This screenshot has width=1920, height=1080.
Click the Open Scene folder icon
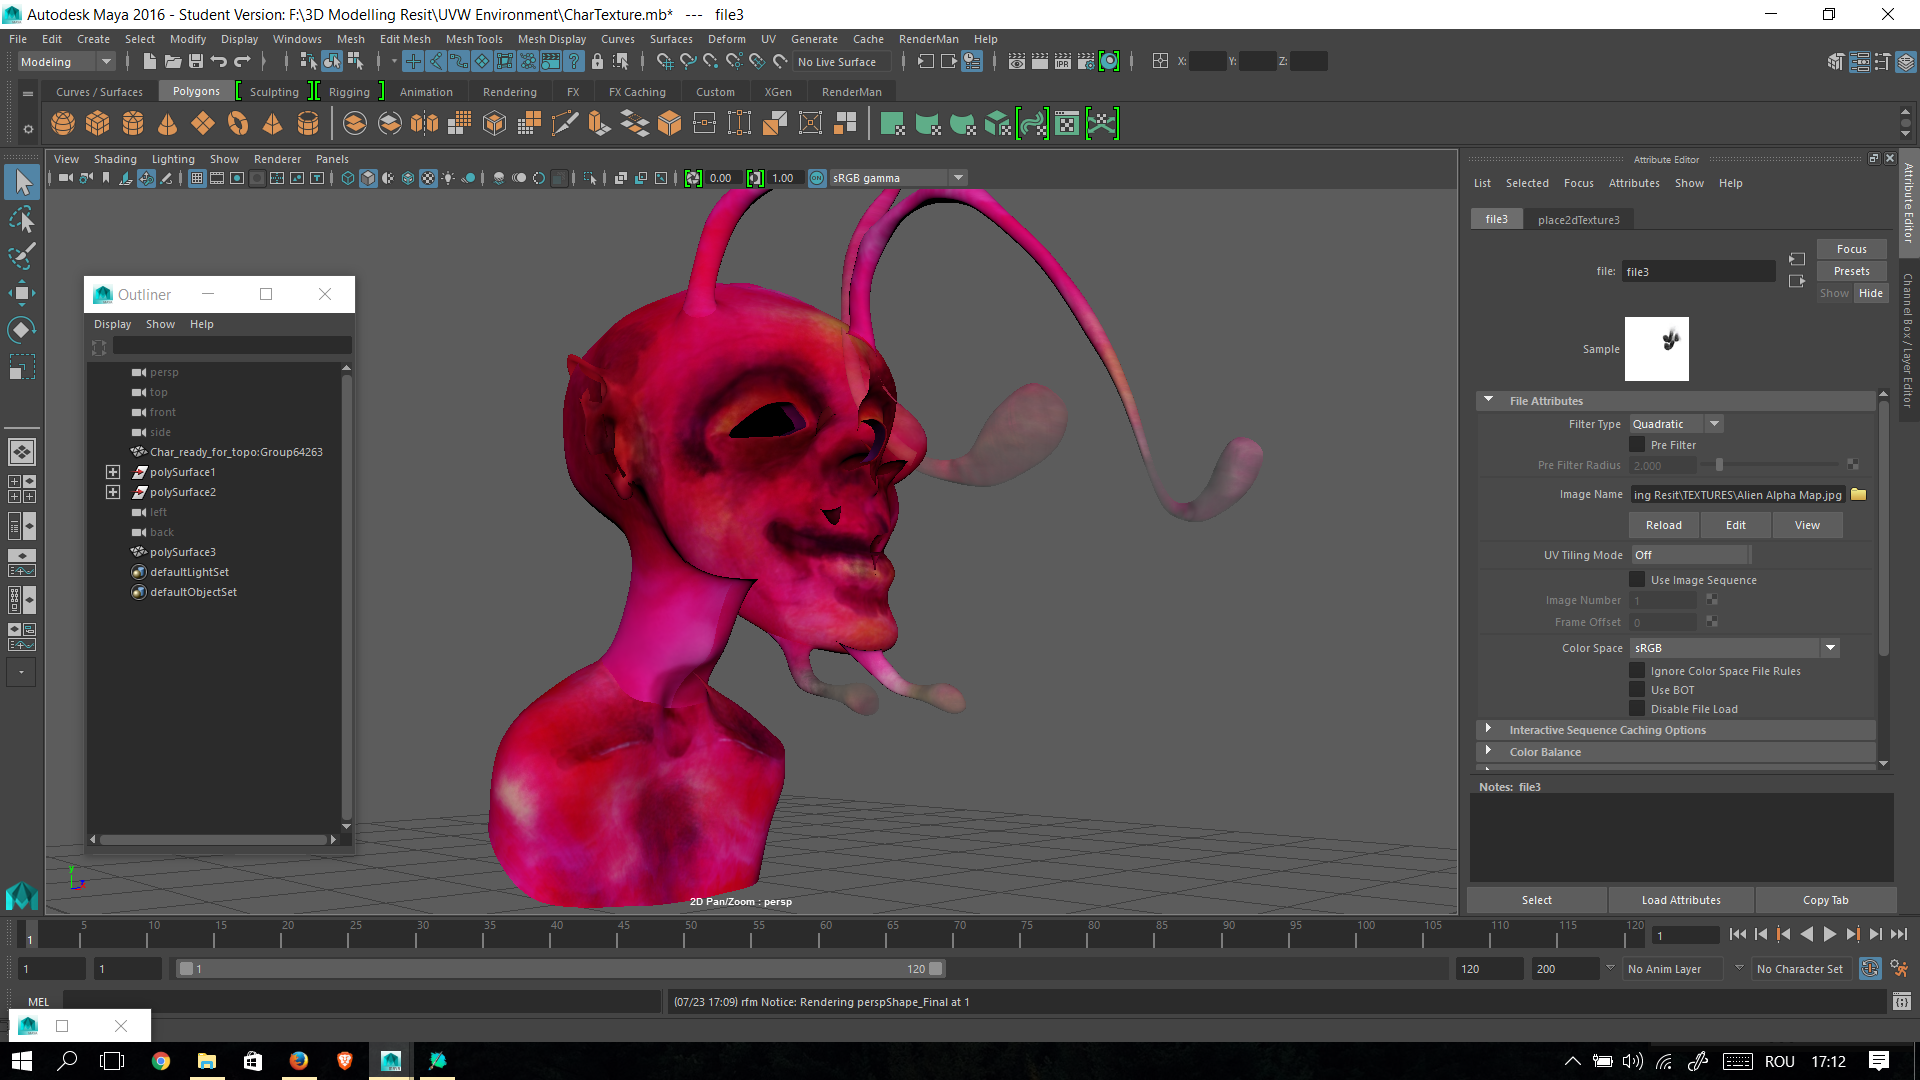pyautogui.click(x=172, y=61)
